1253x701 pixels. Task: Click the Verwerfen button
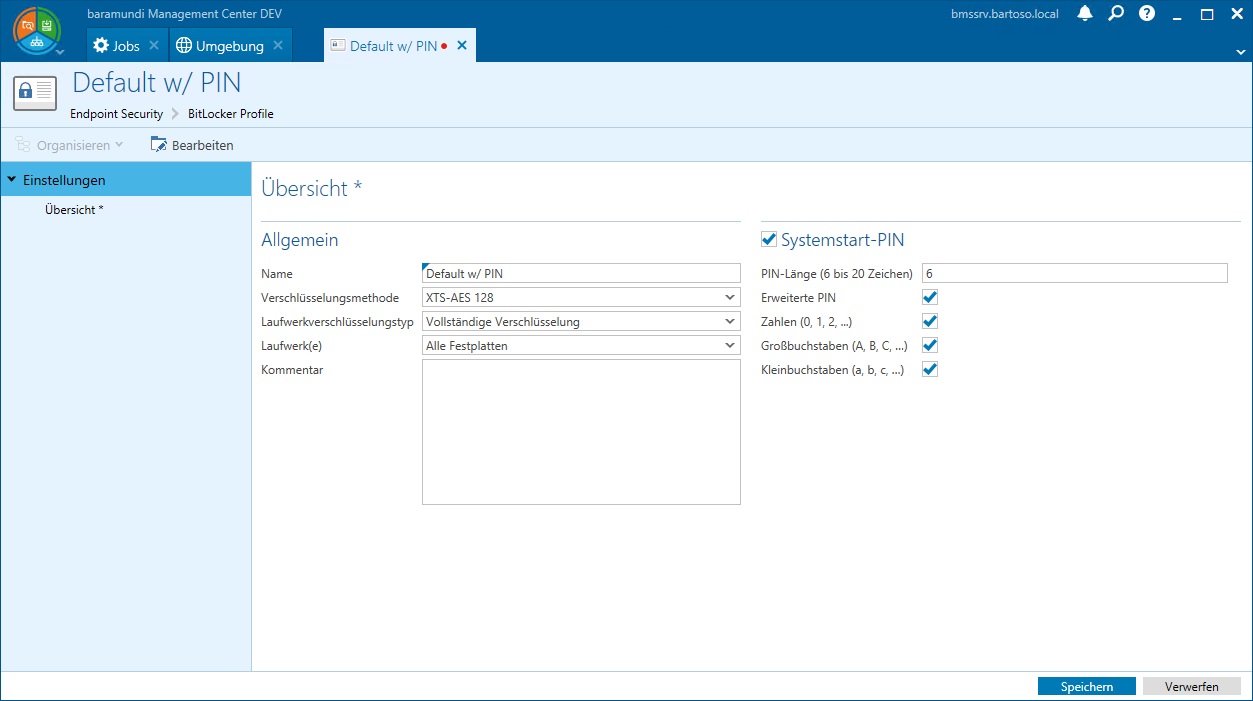(x=1192, y=686)
